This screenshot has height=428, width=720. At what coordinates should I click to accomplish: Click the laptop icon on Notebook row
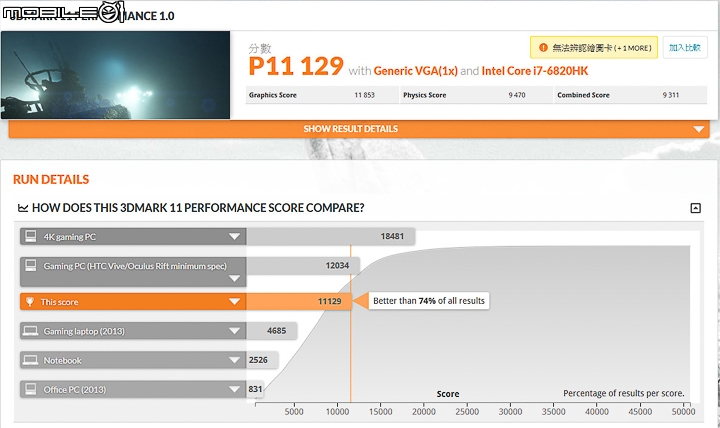(31, 360)
